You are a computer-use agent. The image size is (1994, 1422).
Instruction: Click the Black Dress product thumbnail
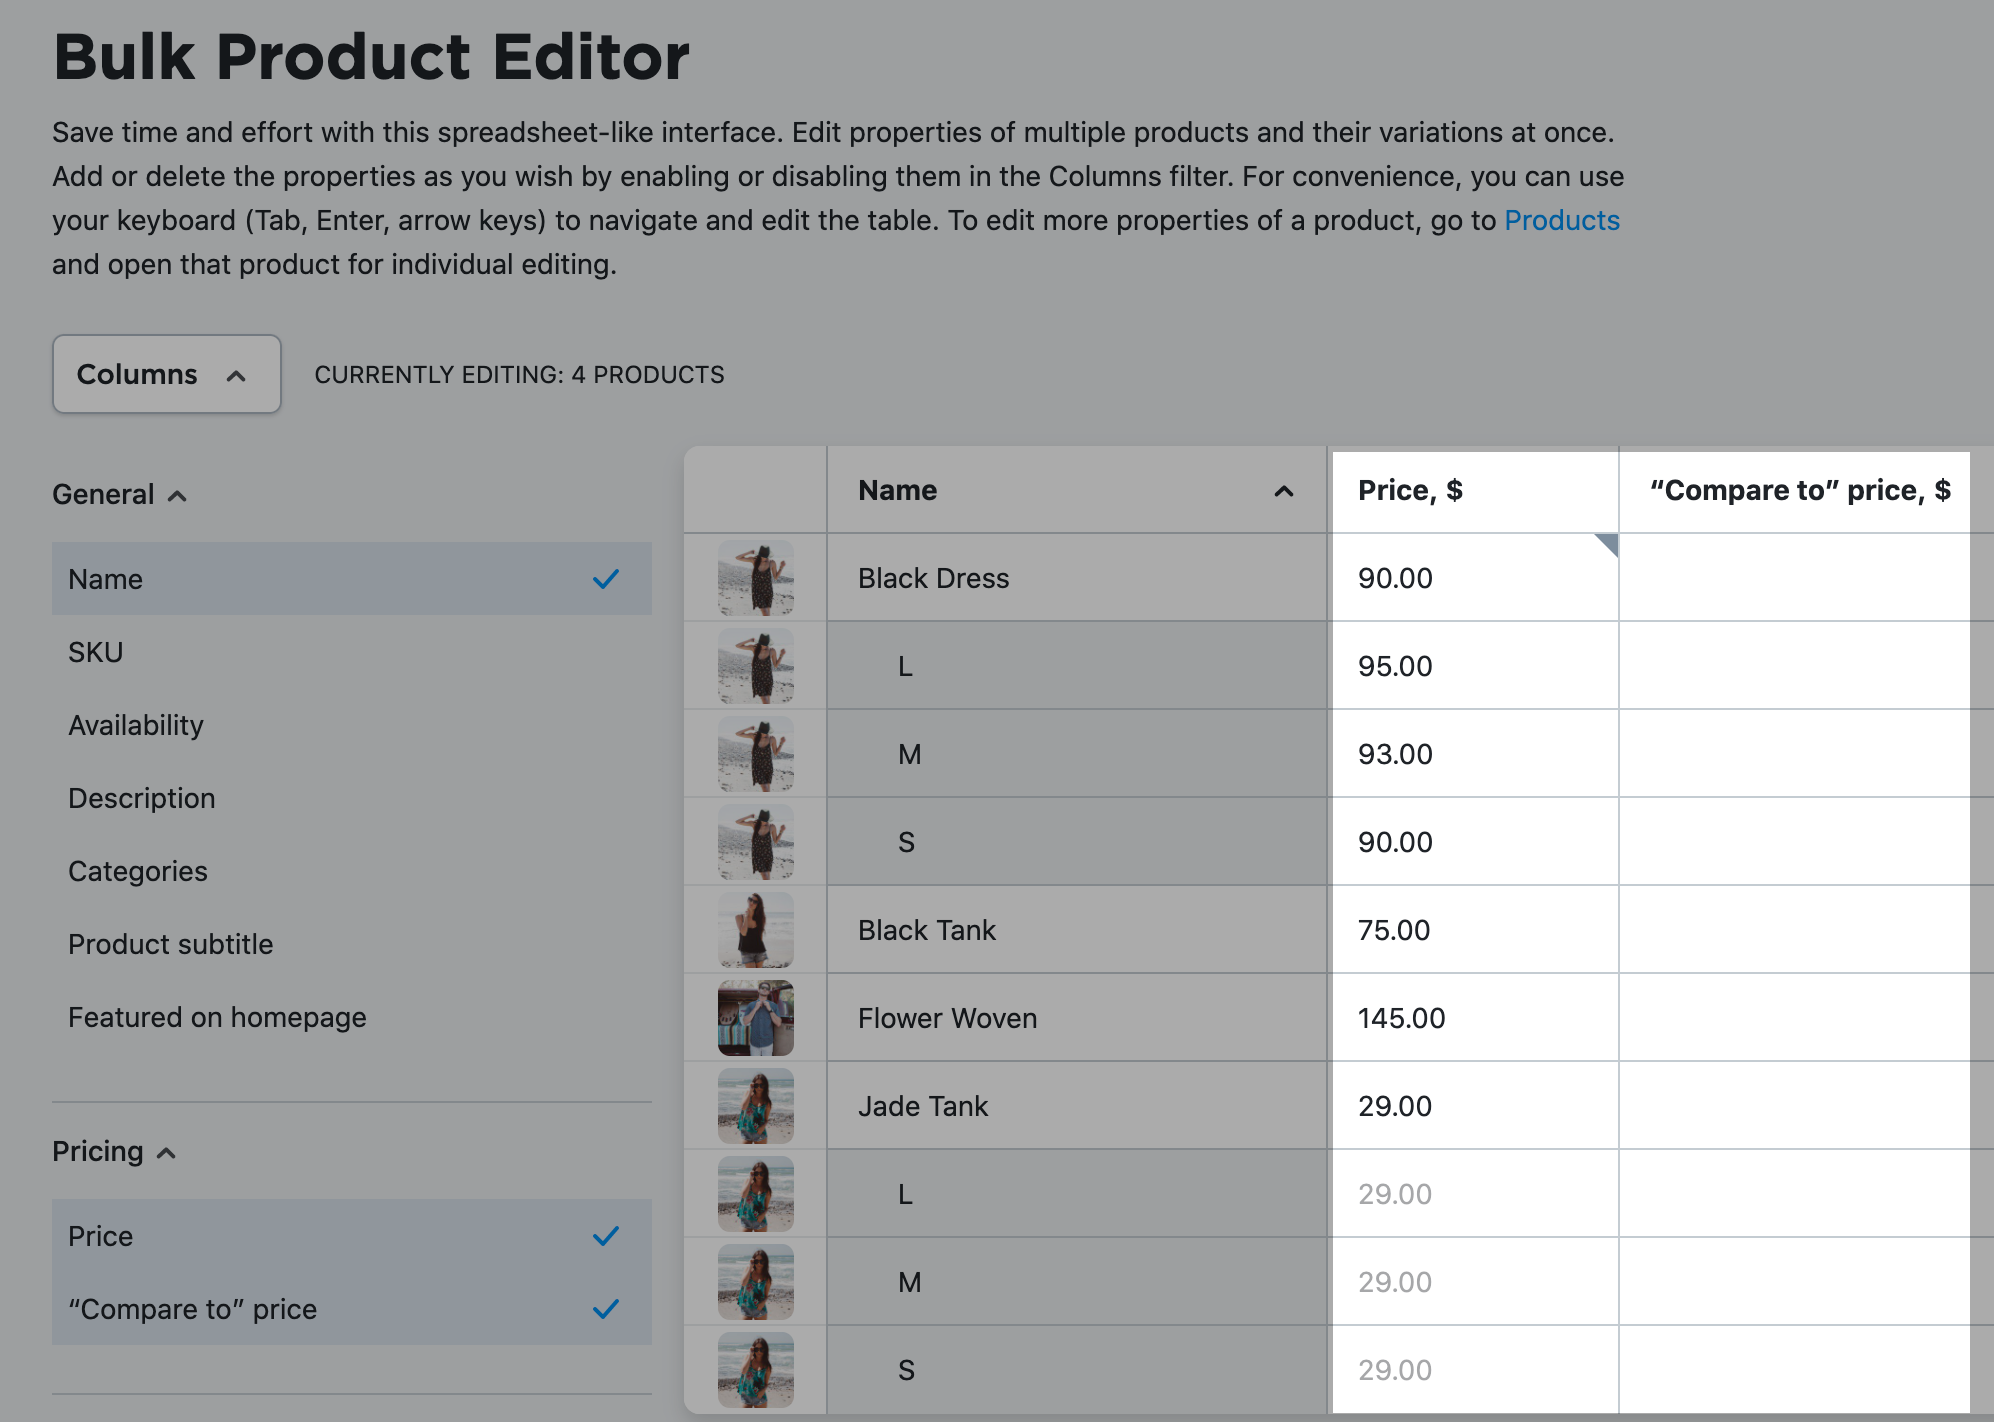[x=755, y=578]
